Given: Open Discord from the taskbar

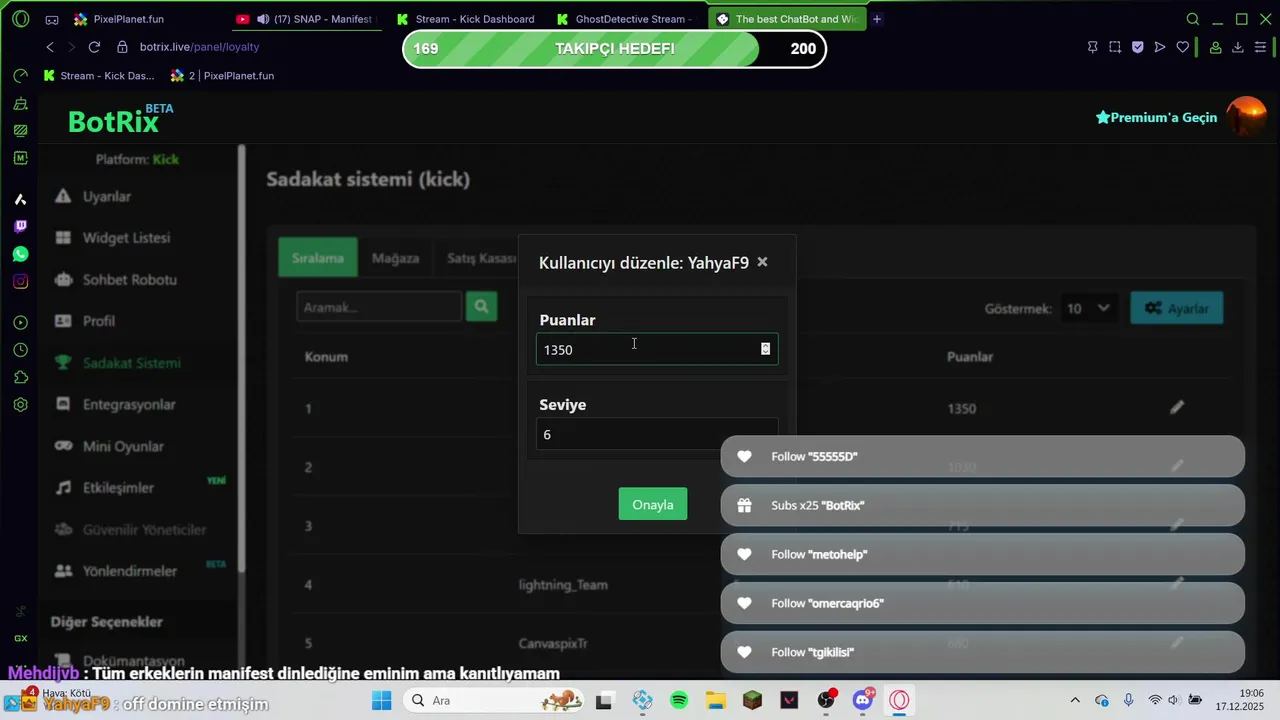Looking at the screenshot, I should coord(863,700).
